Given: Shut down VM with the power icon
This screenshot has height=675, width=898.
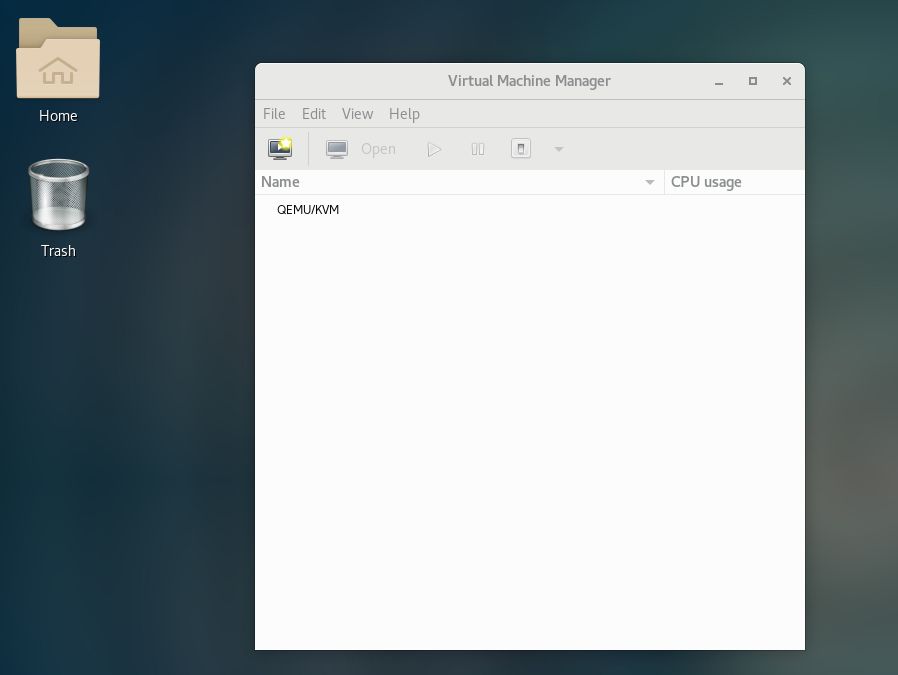Looking at the screenshot, I should pyautogui.click(x=521, y=149).
